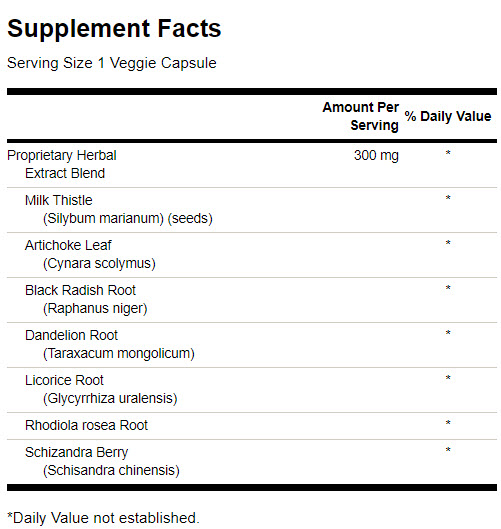Click the Licorice Root ingredient name
Screen dimensions: 501x529
[x=64, y=381]
